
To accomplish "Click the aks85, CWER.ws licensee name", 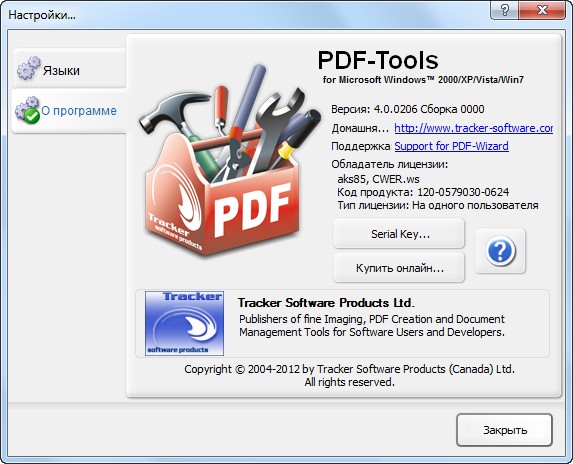I will pyautogui.click(x=378, y=179).
